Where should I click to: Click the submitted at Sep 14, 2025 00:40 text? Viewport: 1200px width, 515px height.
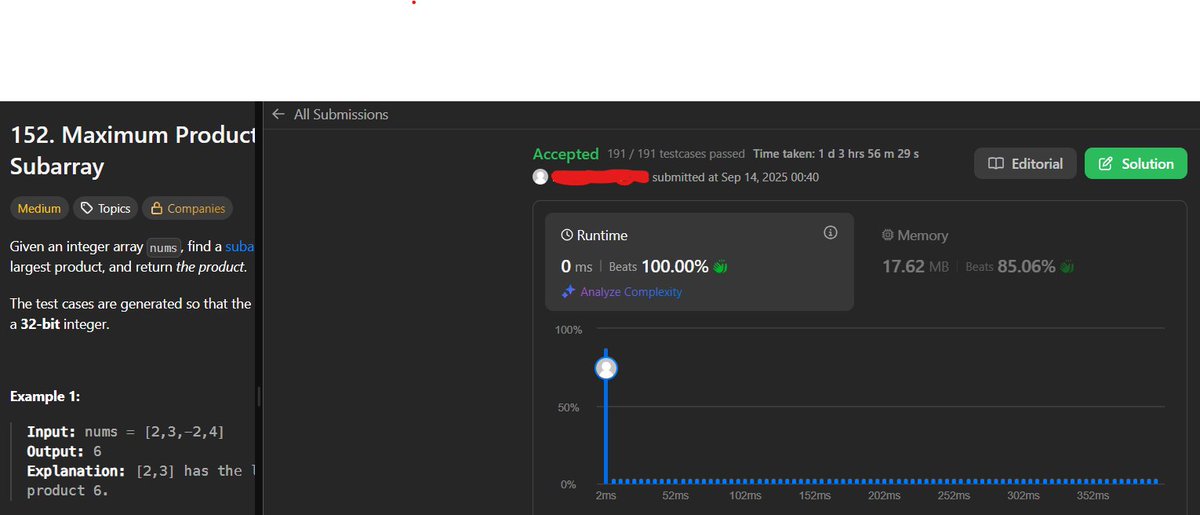[735, 177]
